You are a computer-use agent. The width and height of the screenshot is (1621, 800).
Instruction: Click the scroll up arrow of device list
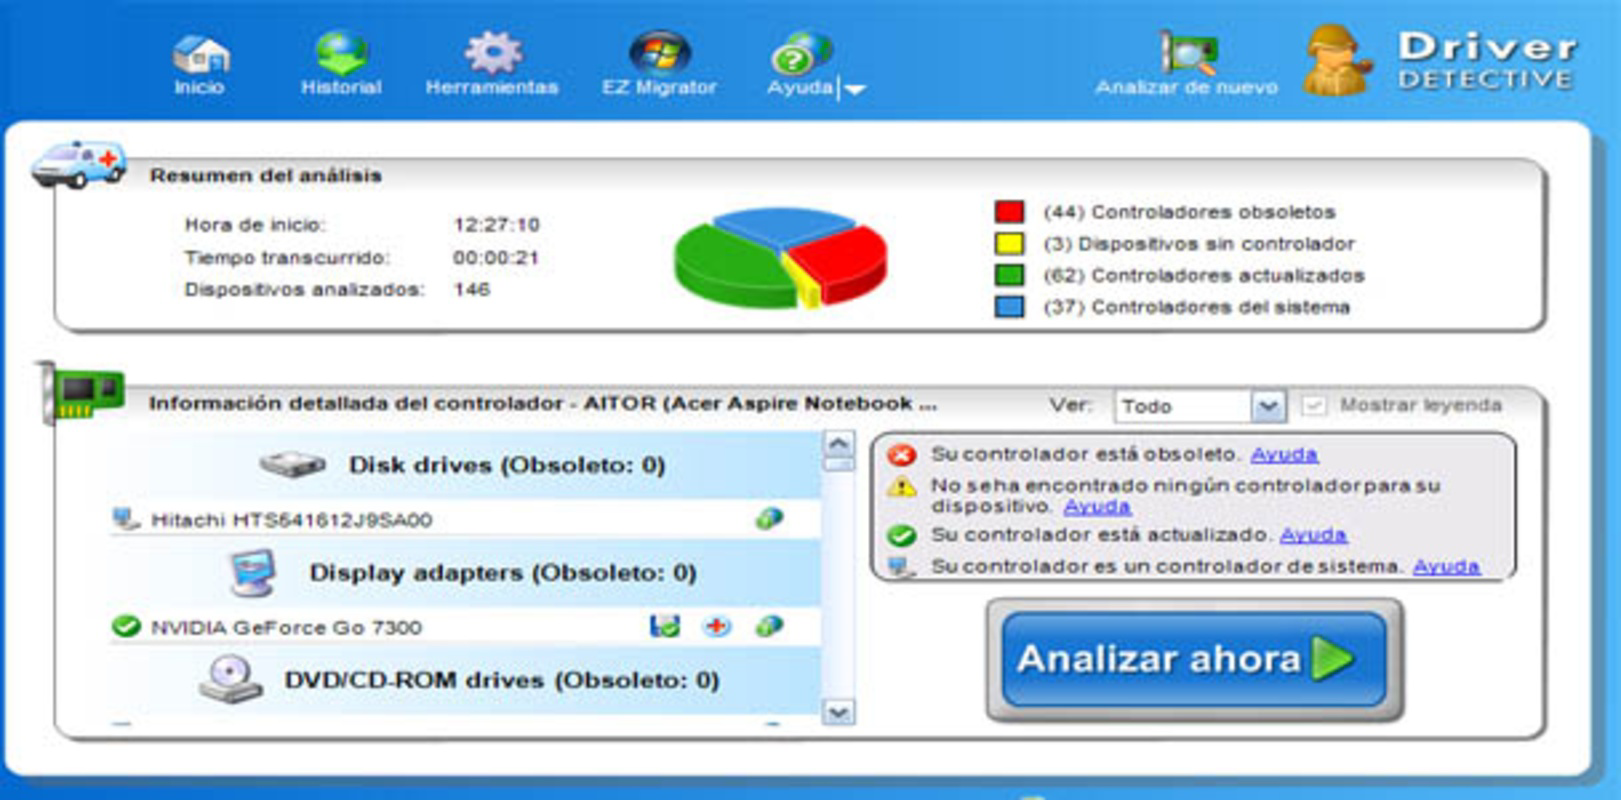[x=838, y=443]
